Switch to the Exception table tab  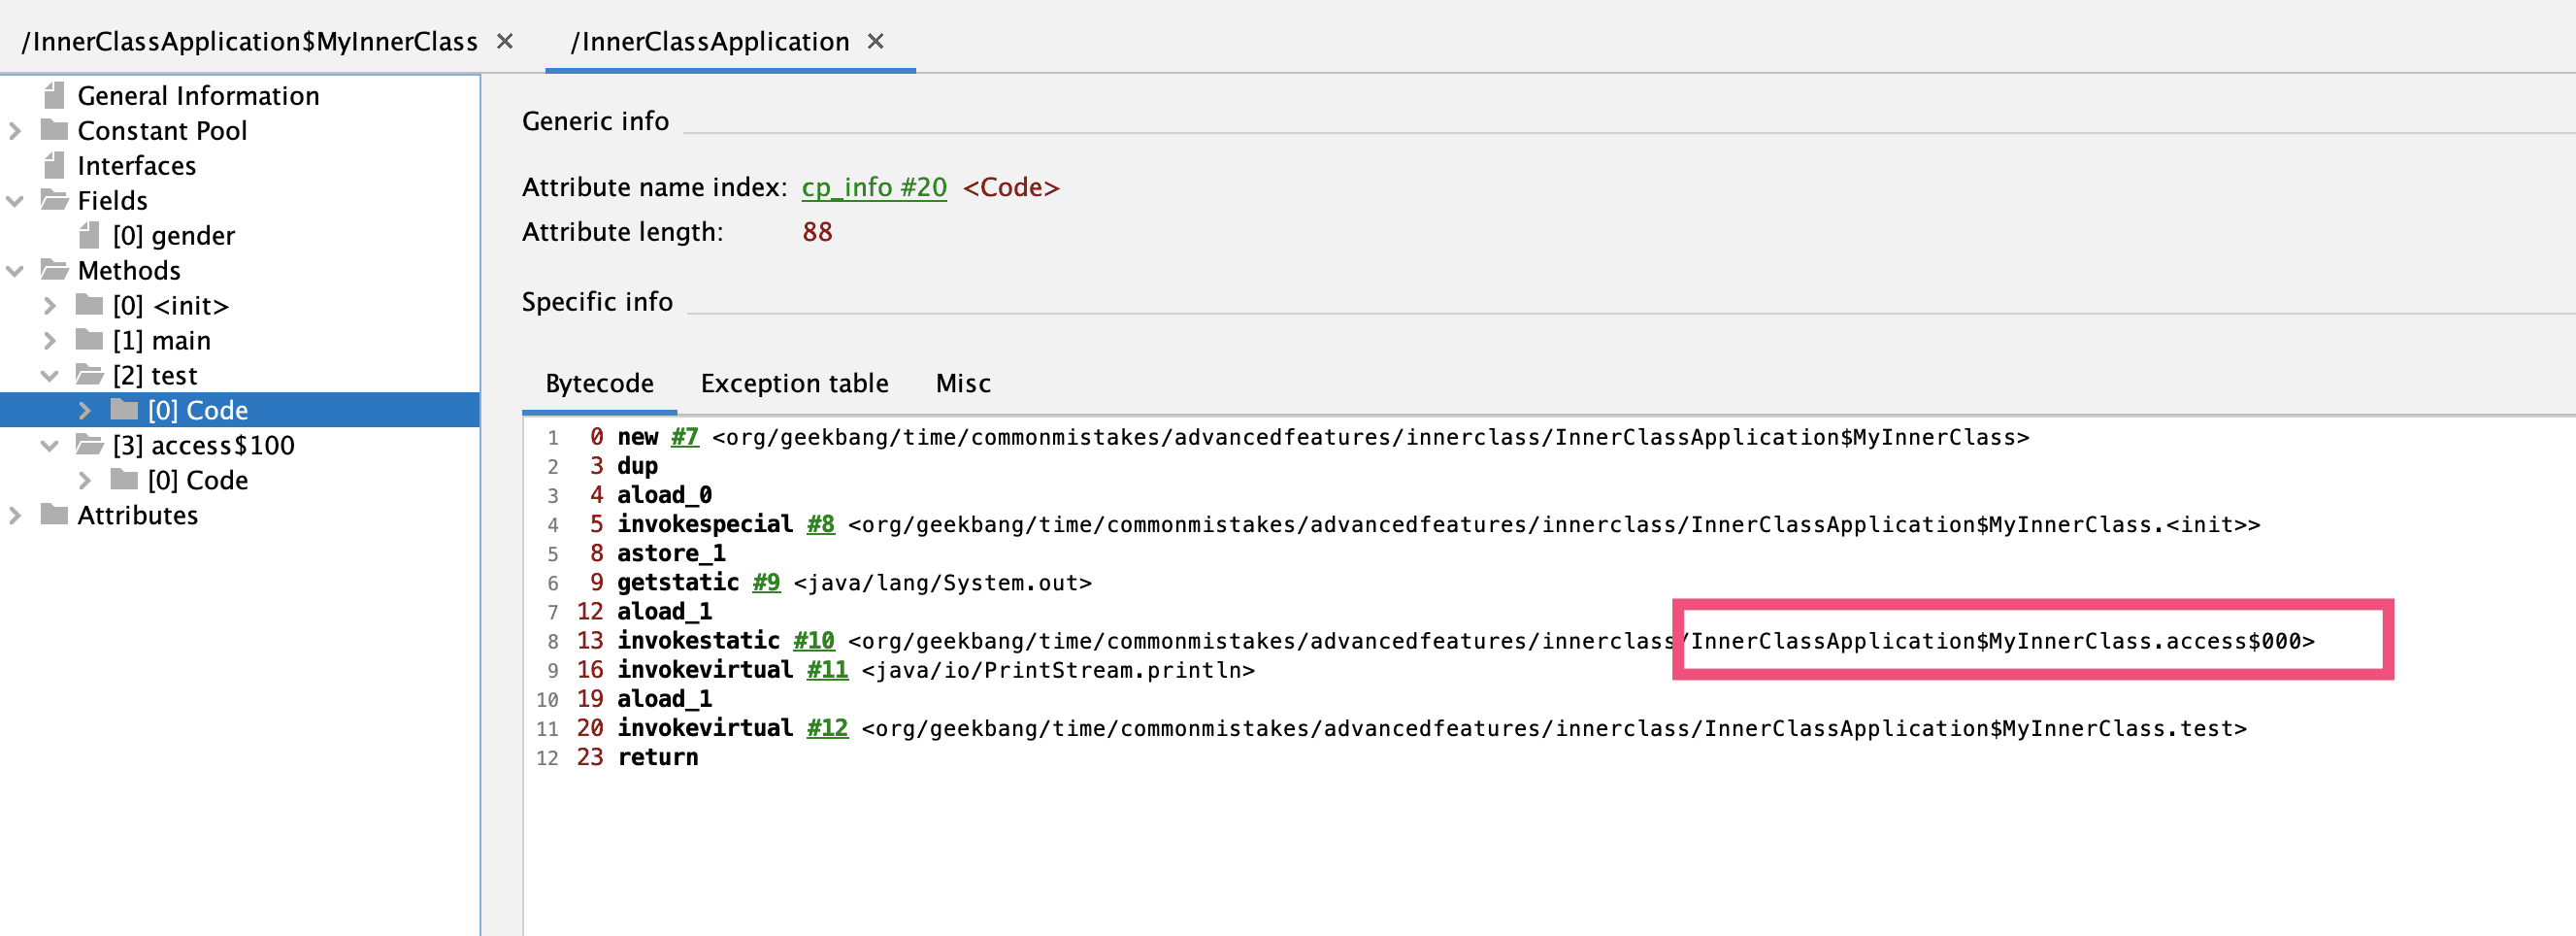pos(794,383)
